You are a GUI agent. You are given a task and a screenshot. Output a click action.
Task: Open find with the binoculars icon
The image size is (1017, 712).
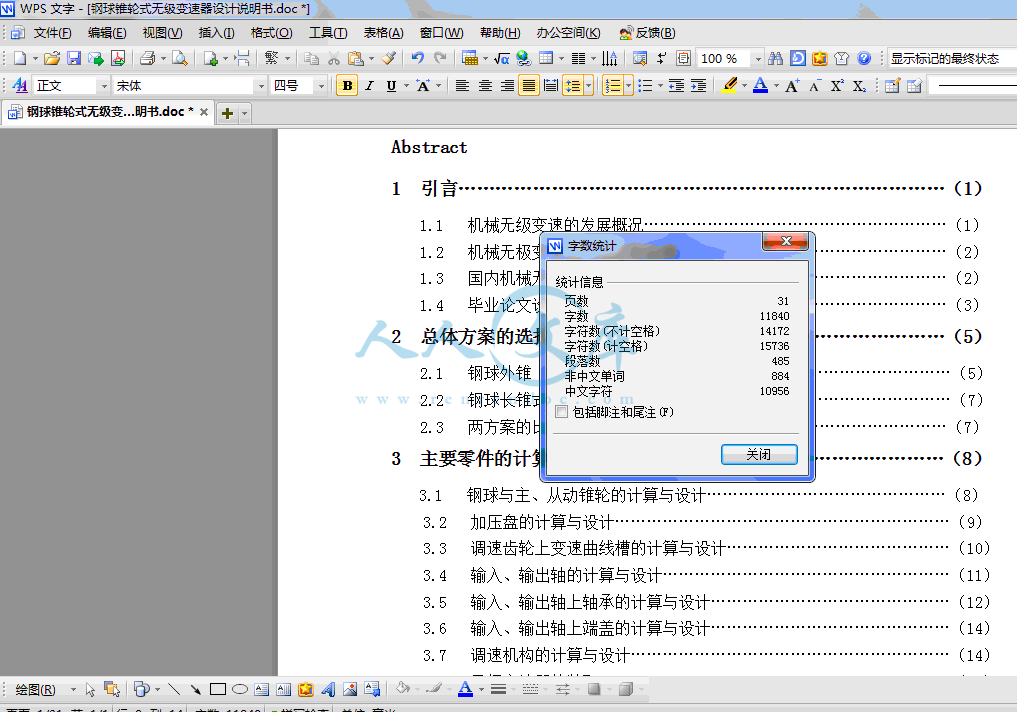point(775,58)
